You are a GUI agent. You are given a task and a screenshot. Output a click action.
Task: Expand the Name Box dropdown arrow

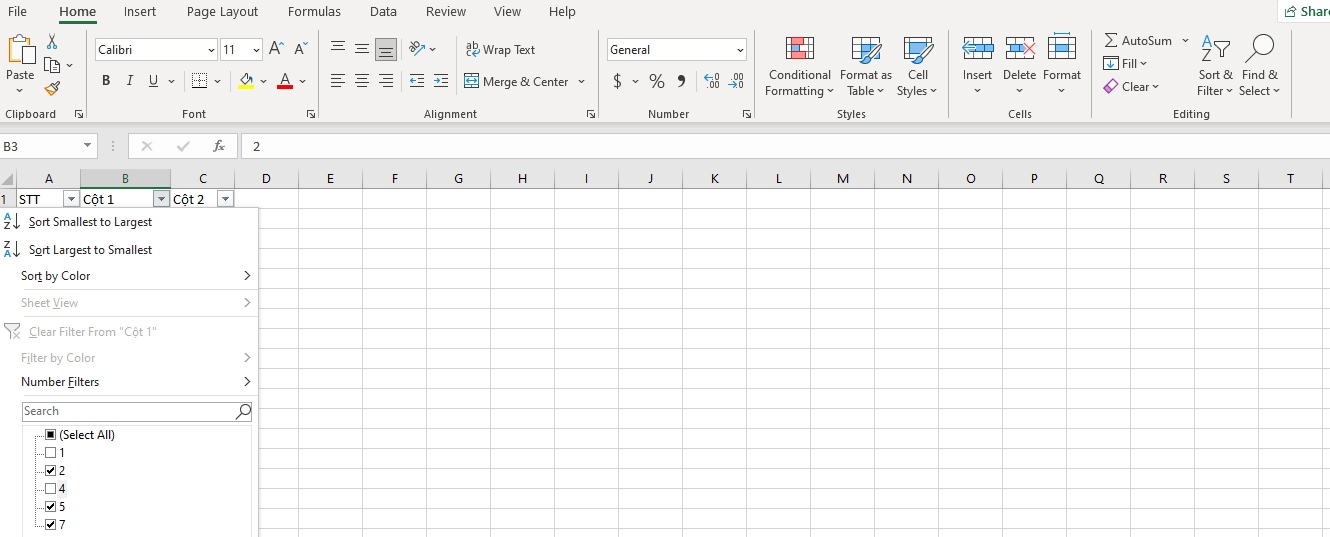click(x=87, y=146)
